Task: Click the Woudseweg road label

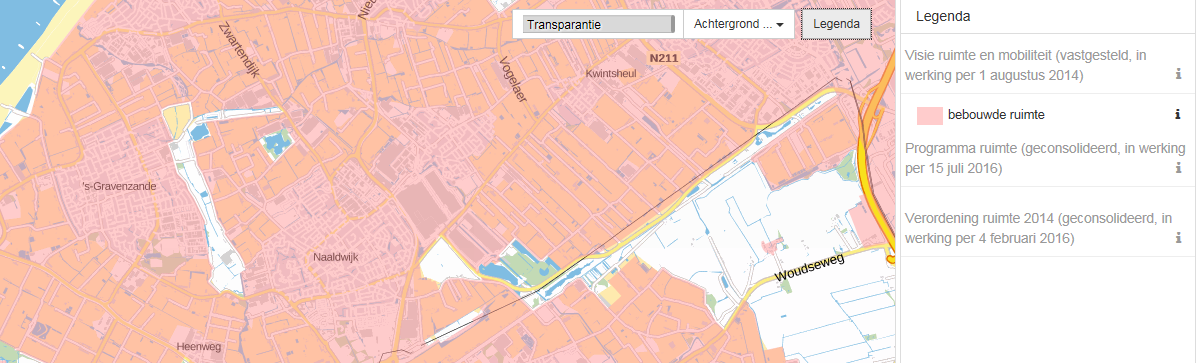Action: pos(809,268)
